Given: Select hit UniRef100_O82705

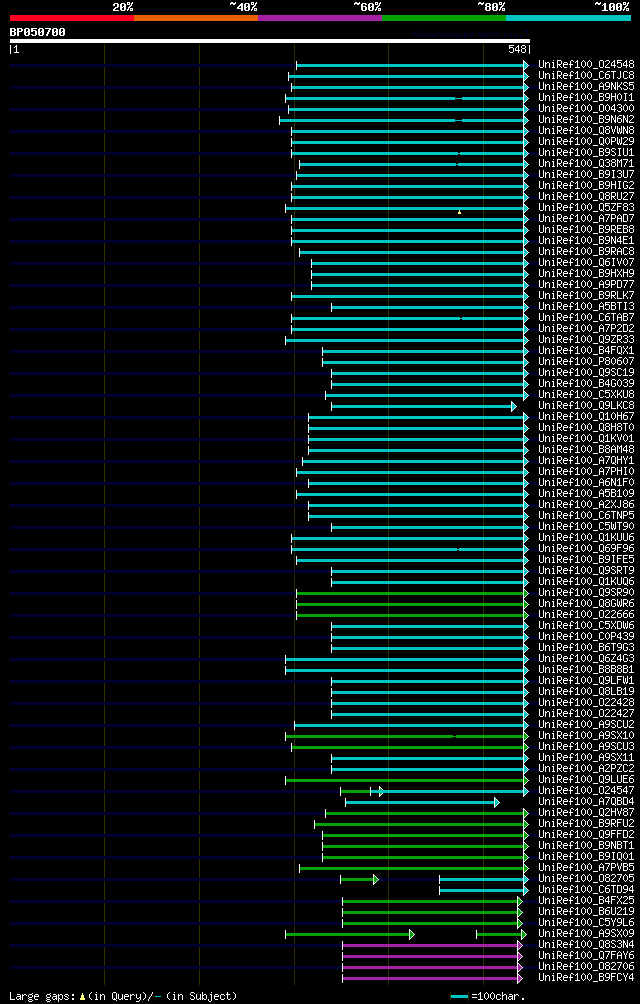Looking at the screenshot, I should pyautogui.click(x=586, y=878).
